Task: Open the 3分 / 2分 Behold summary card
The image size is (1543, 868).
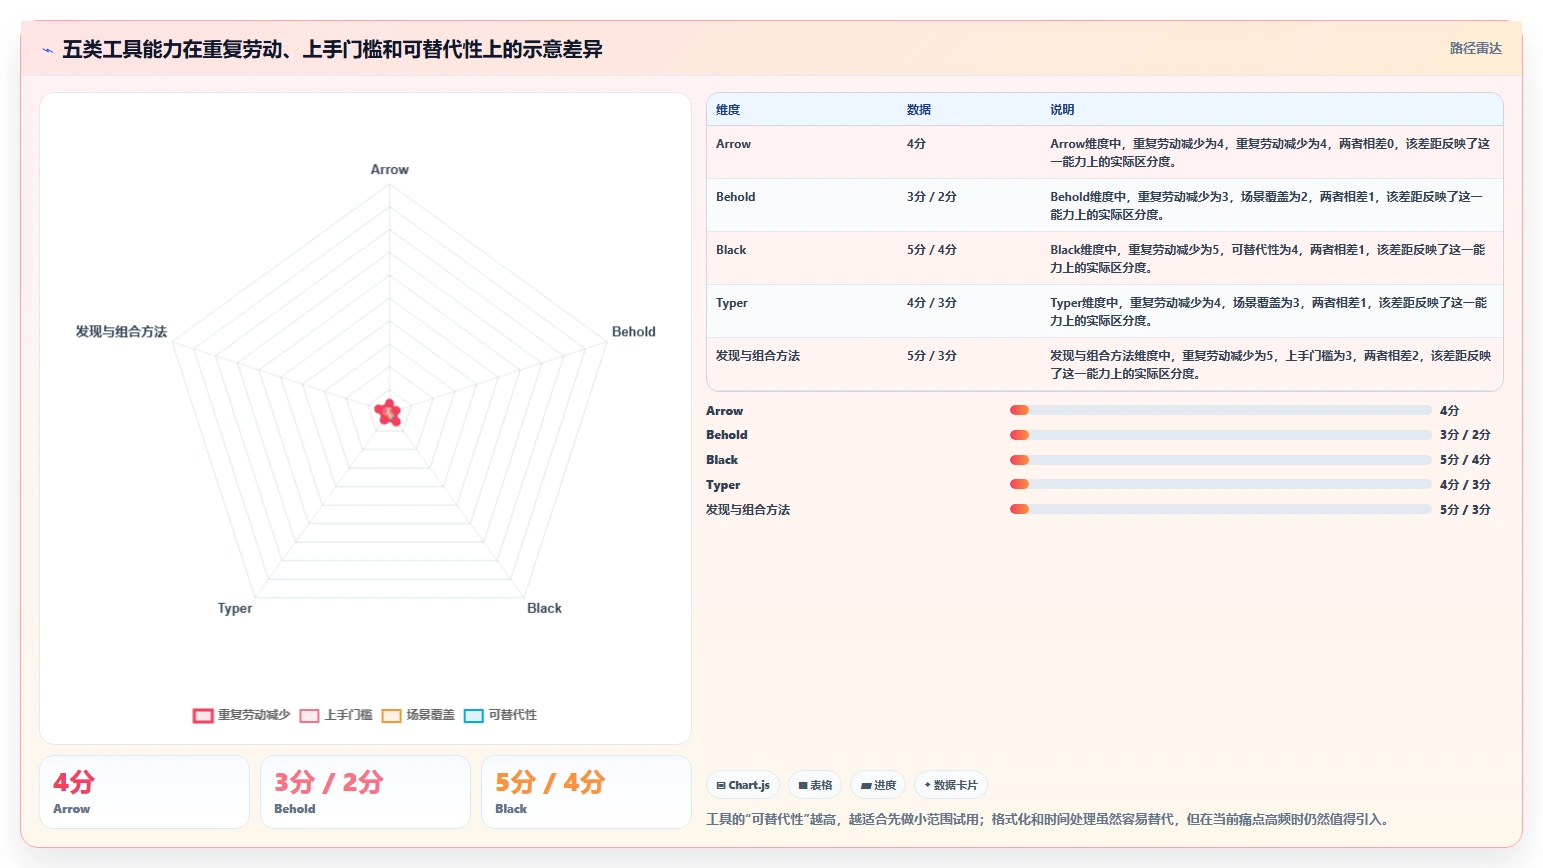Action: [x=365, y=792]
